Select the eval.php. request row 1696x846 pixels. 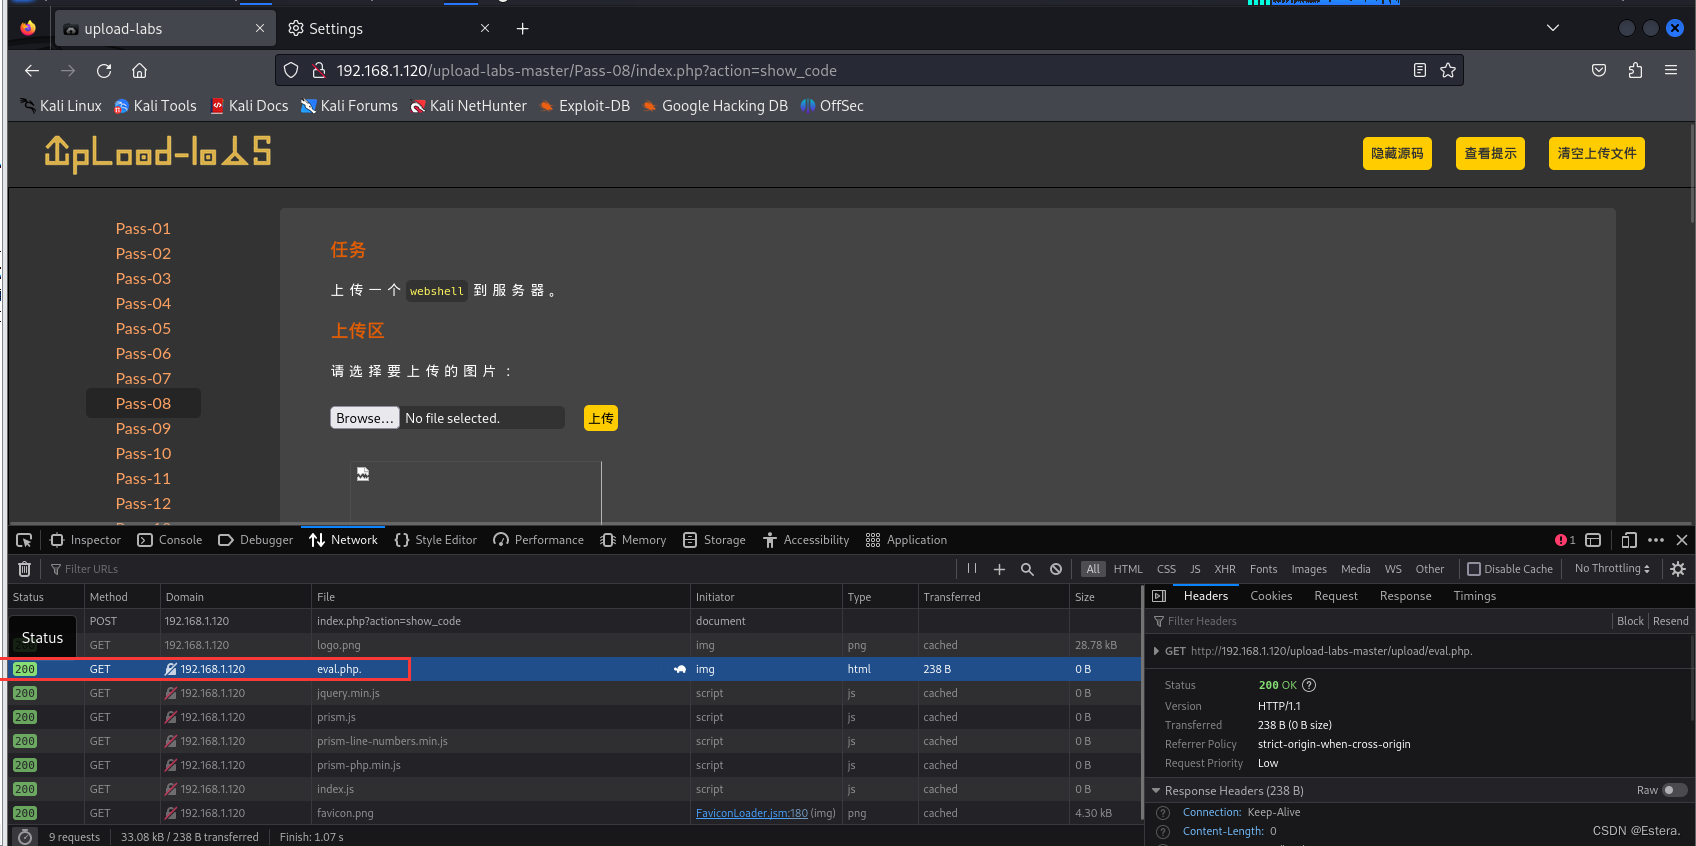[575, 669]
